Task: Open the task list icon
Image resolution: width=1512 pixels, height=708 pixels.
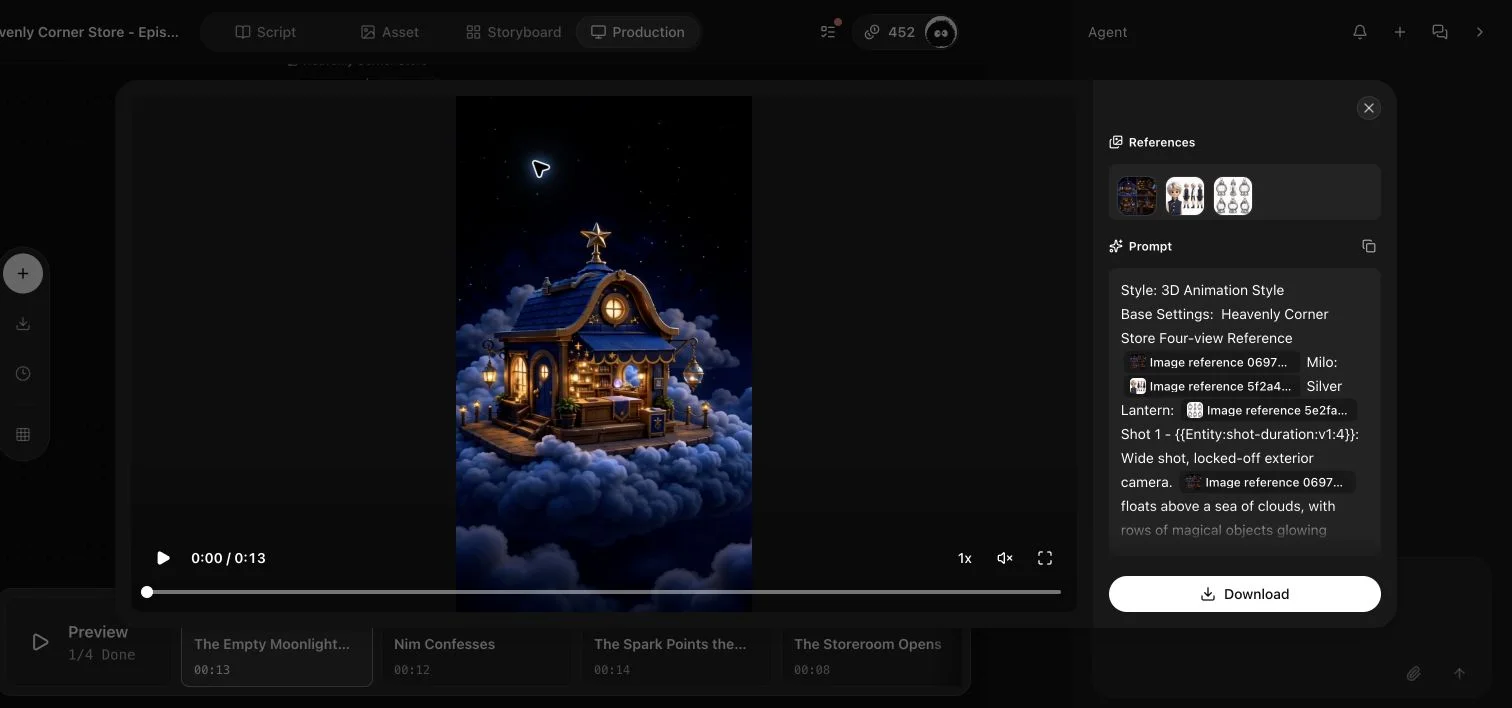Action: (828, 32)
